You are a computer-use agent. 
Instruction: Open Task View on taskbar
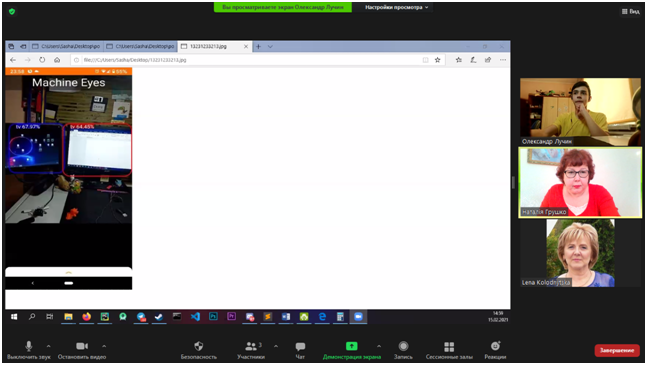tap(50, 316)
